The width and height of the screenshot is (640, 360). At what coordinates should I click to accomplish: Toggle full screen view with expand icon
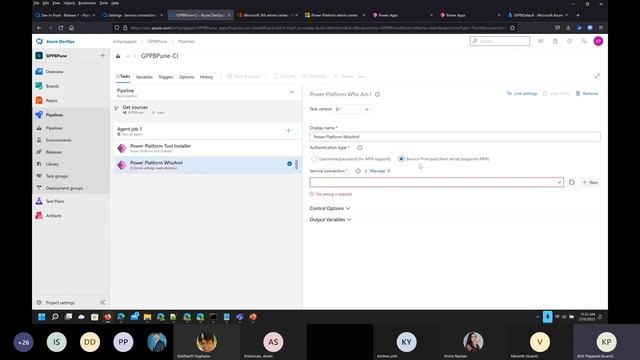(597, 76)
